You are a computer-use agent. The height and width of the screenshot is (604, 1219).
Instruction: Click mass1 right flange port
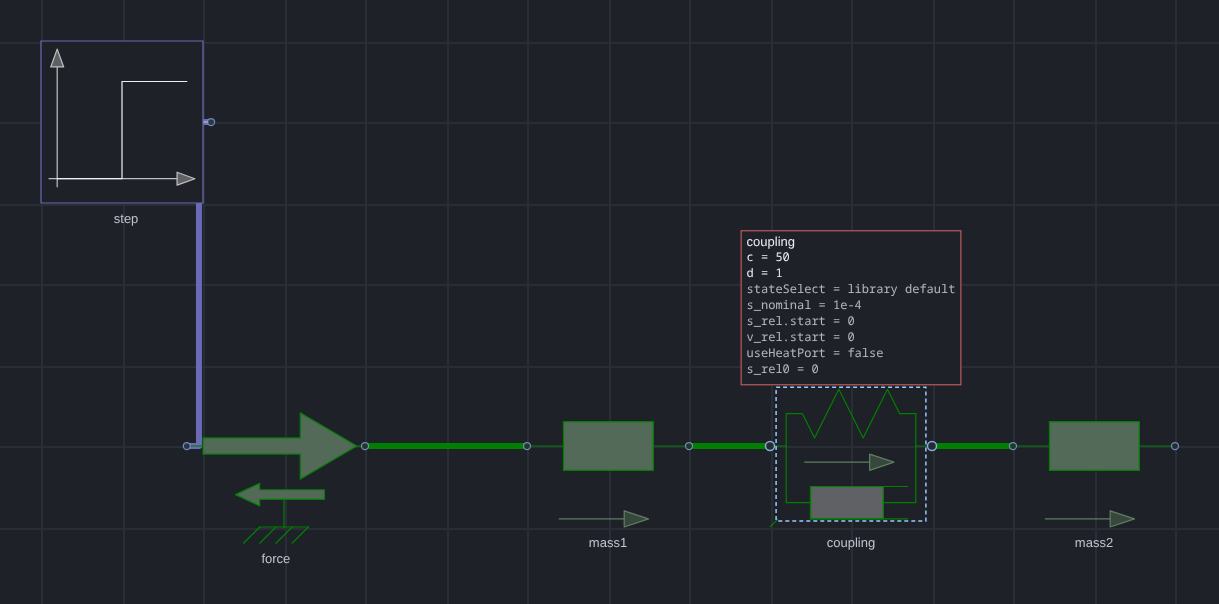coord(689,446)
